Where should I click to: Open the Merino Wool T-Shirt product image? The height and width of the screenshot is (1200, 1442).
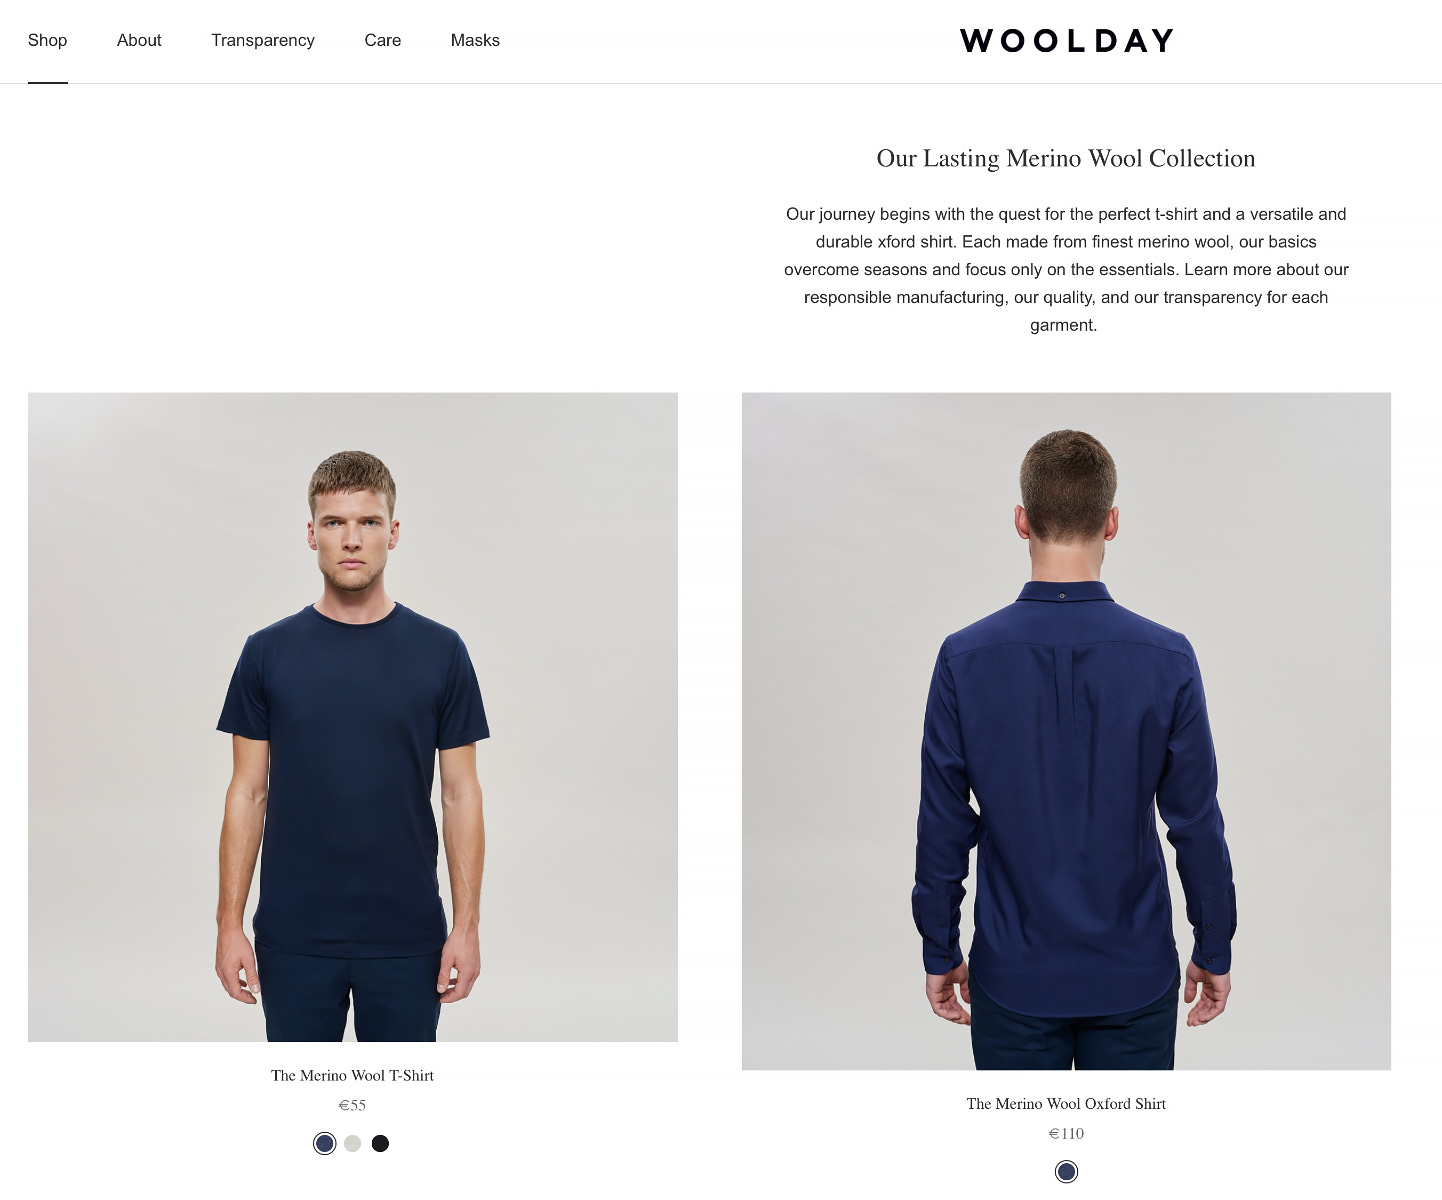pyautogui.click(x=353, y=717)
